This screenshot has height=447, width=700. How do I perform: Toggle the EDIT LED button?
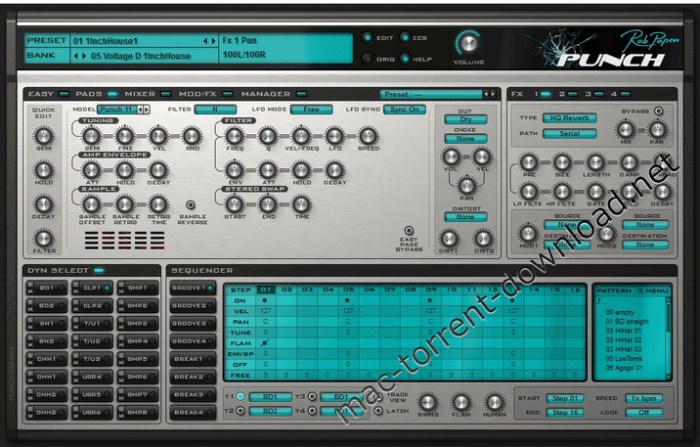coord(367,38)
